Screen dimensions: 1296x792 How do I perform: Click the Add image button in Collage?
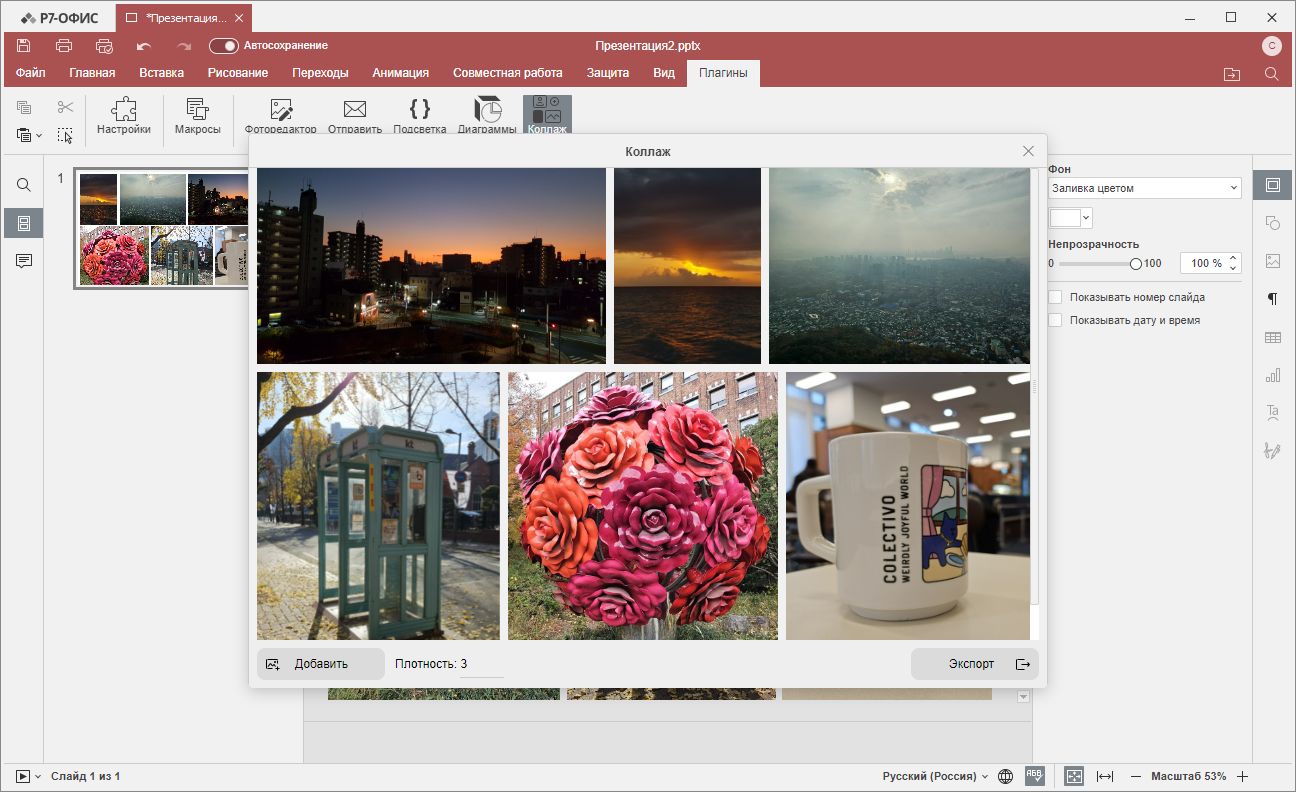[x=320, y=664]
